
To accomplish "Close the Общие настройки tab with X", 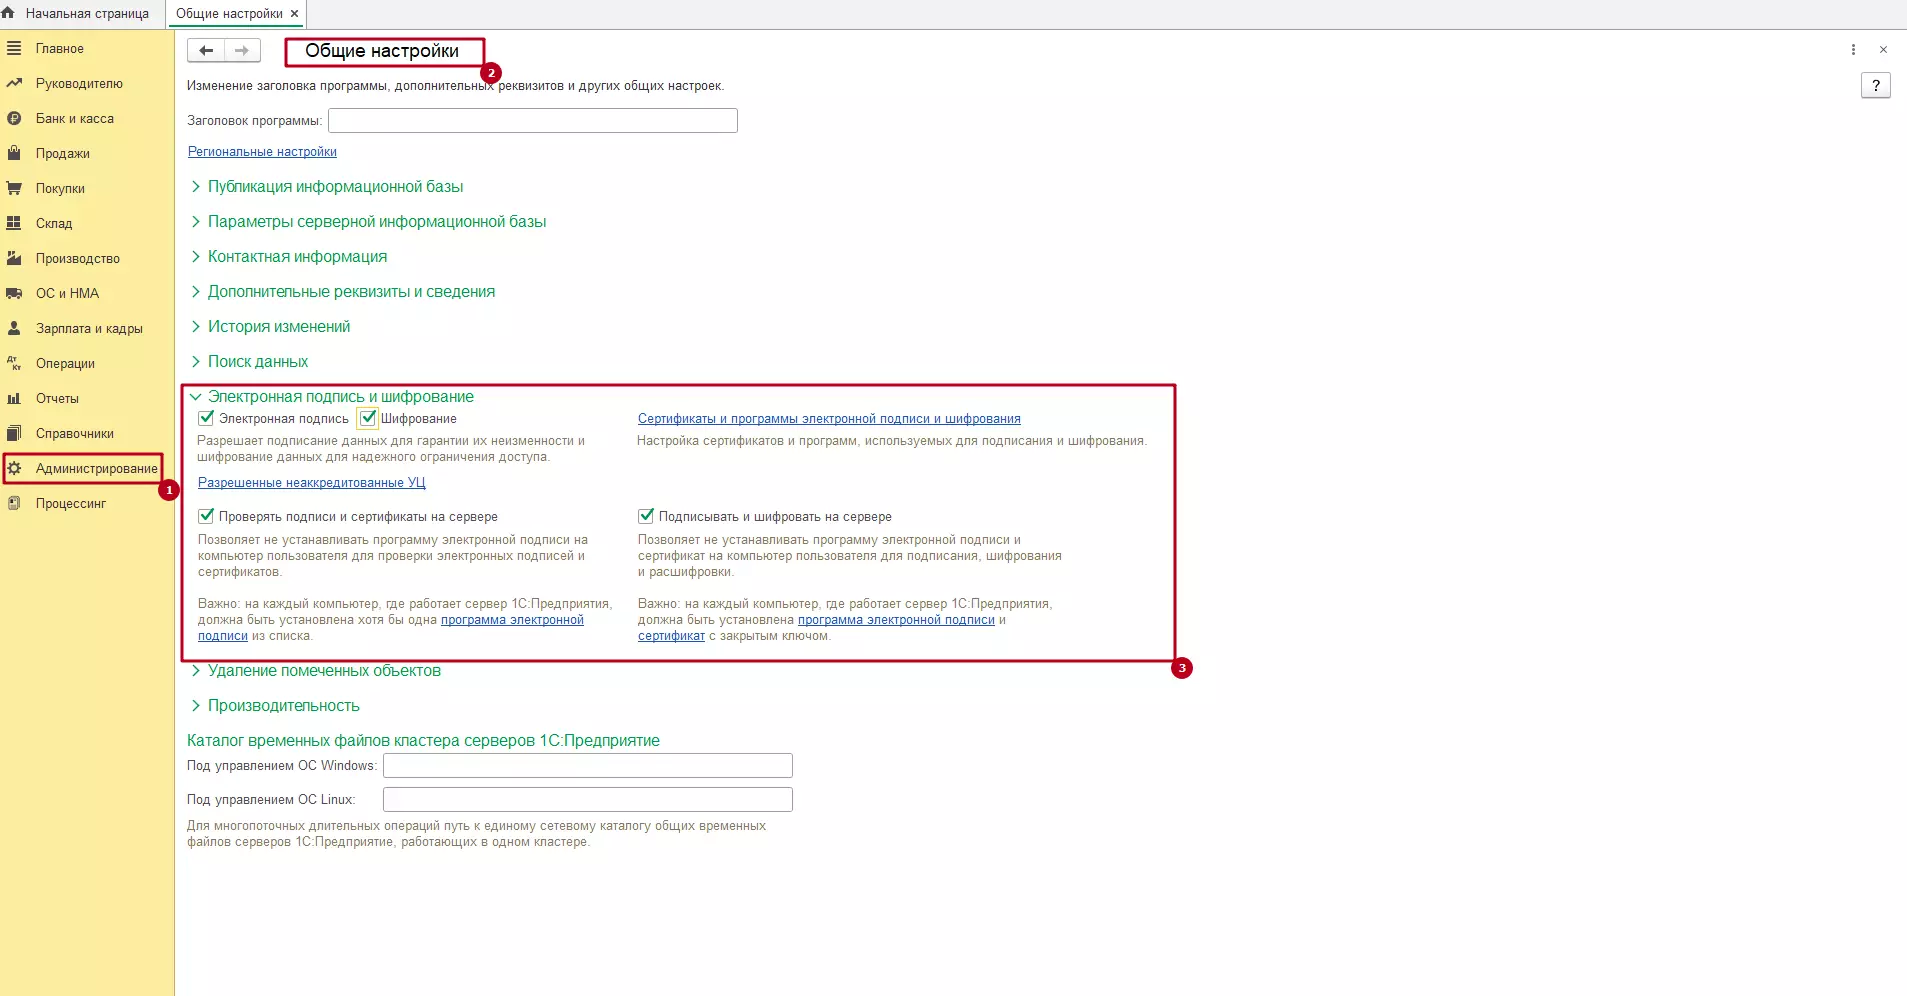I will [294, 14].
